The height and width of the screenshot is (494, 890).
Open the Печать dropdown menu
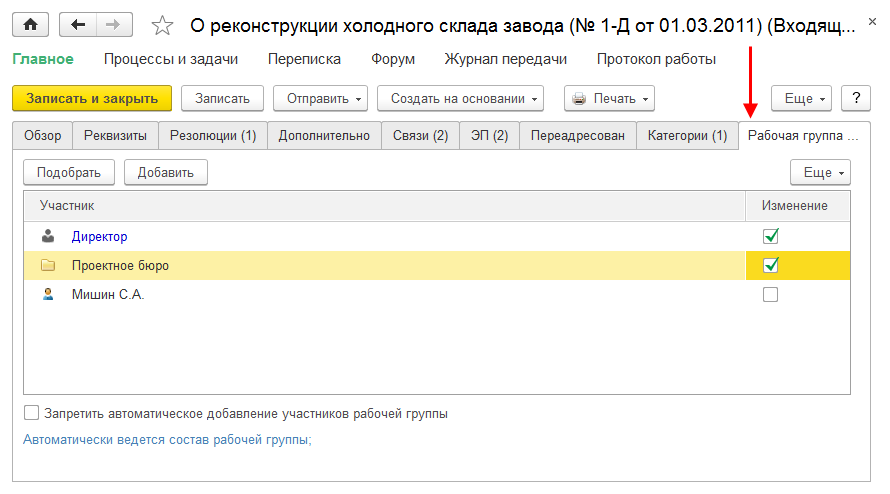(x=608, y=98)
